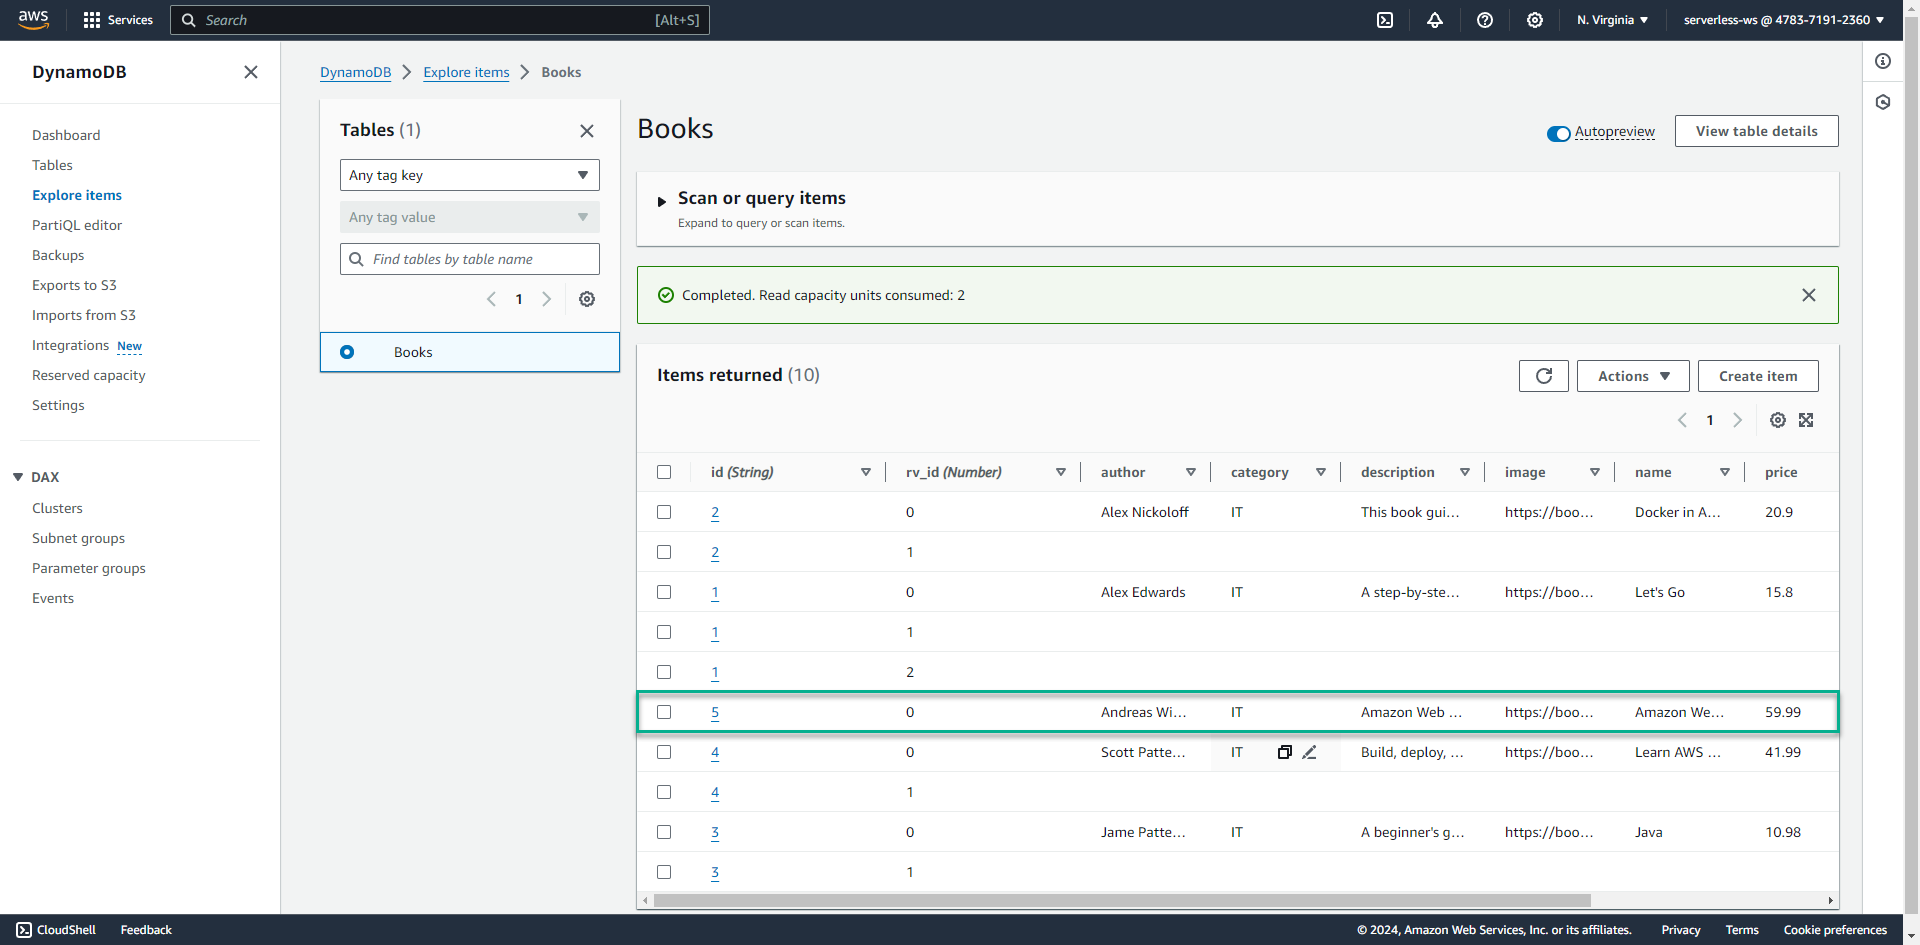Check the Alex Nickoloff row checkbox
The image size is (1920, 945).
click(x=664, y=512)
